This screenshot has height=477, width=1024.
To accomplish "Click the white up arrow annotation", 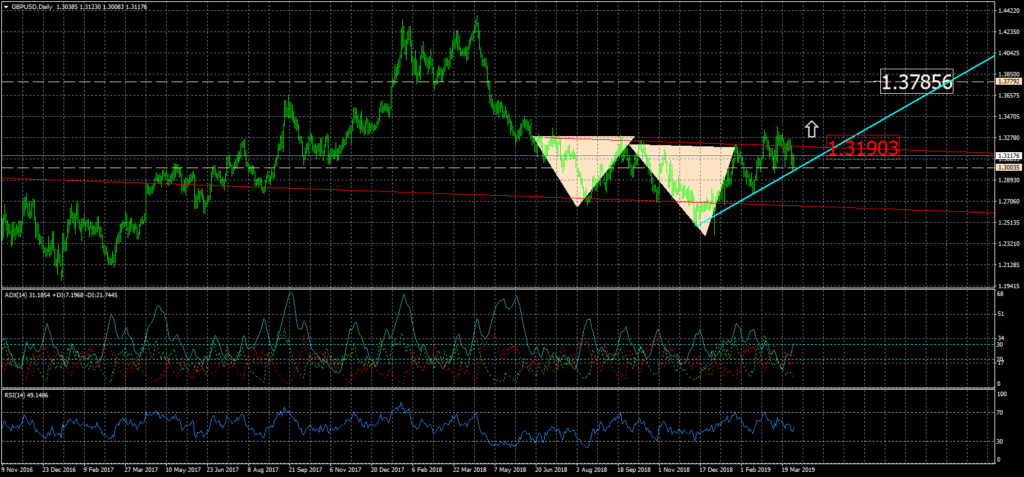I will pos(812,129).
